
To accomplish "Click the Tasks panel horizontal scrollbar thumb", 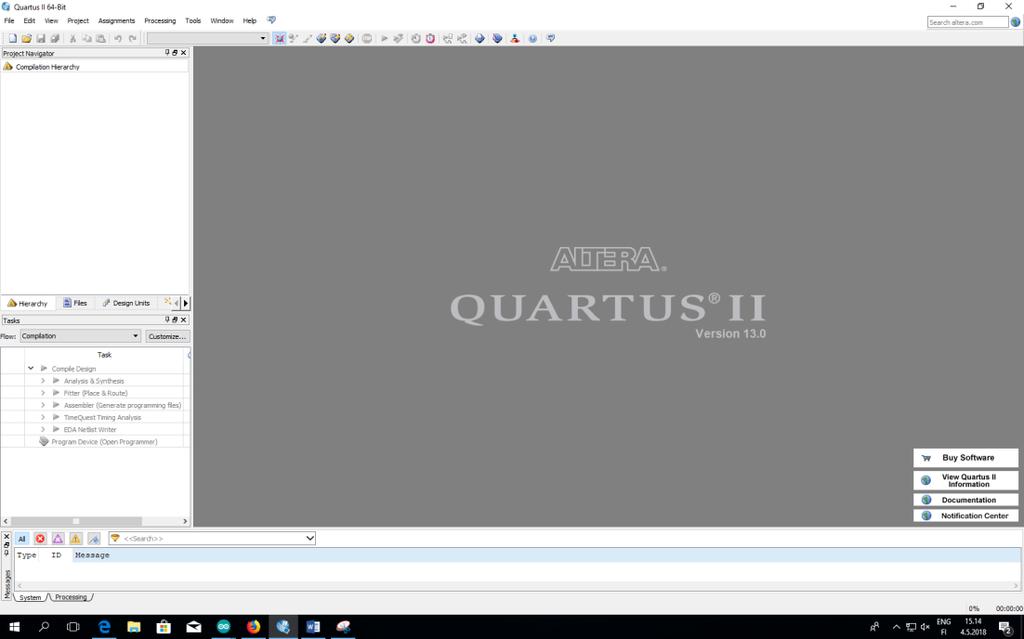I will click(76, 521).
